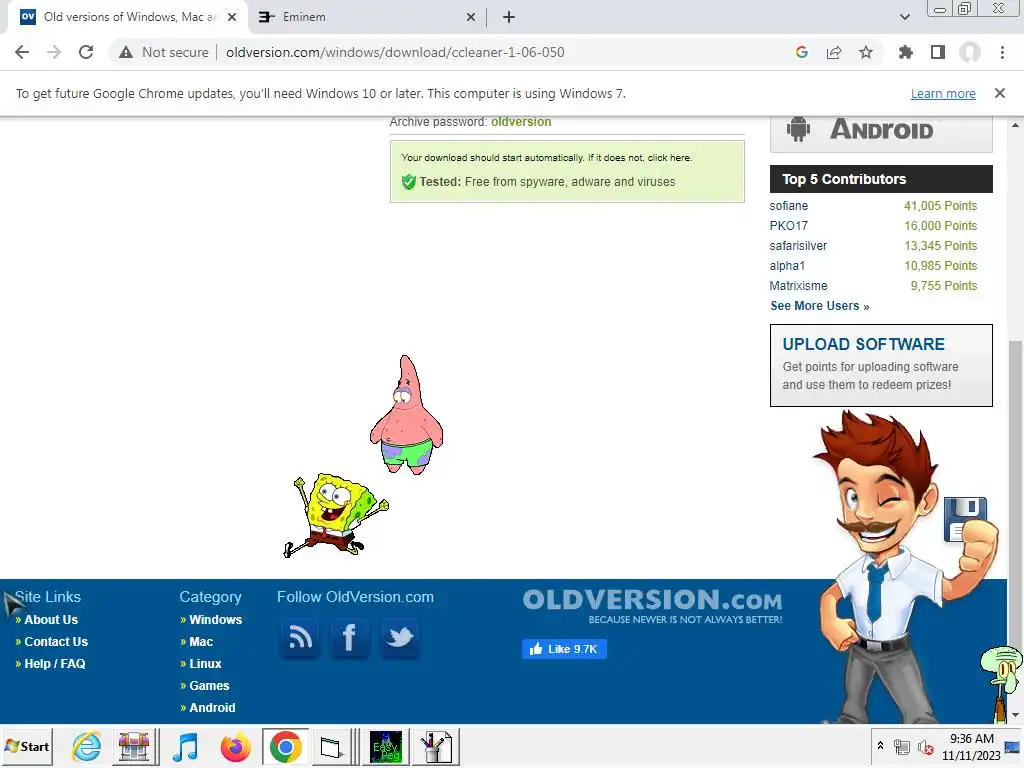
Task: Click the scrollbar up arrow
Action: pyautogui.click(x=1016, y=125)
